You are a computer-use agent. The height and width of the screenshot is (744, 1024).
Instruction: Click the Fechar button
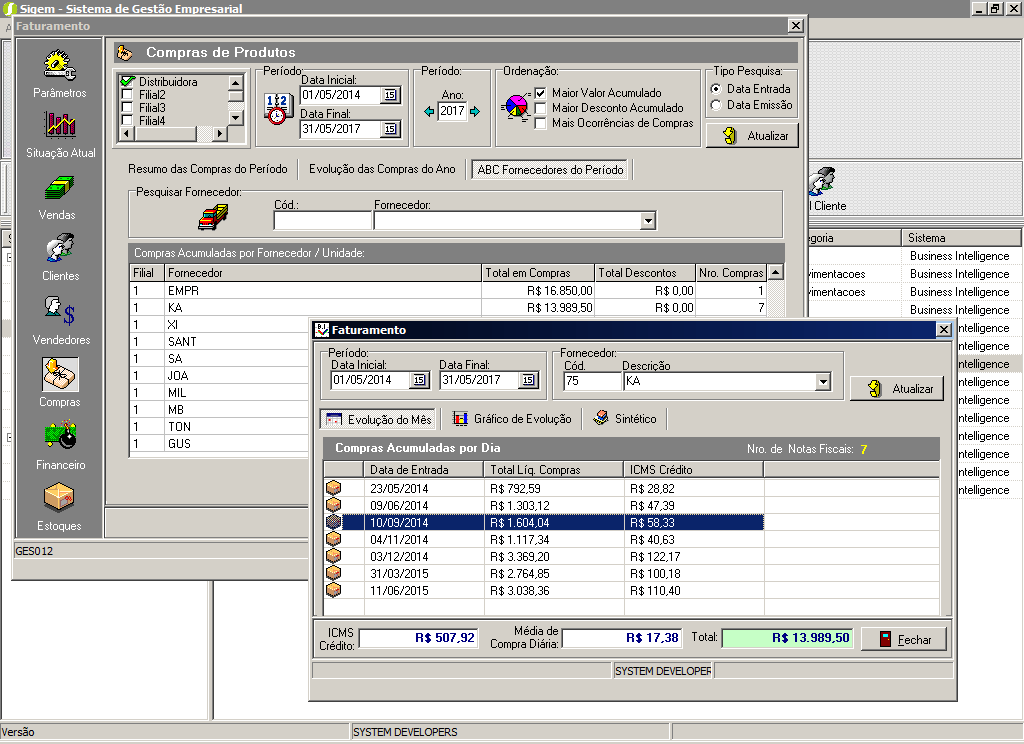pos(903,639)
